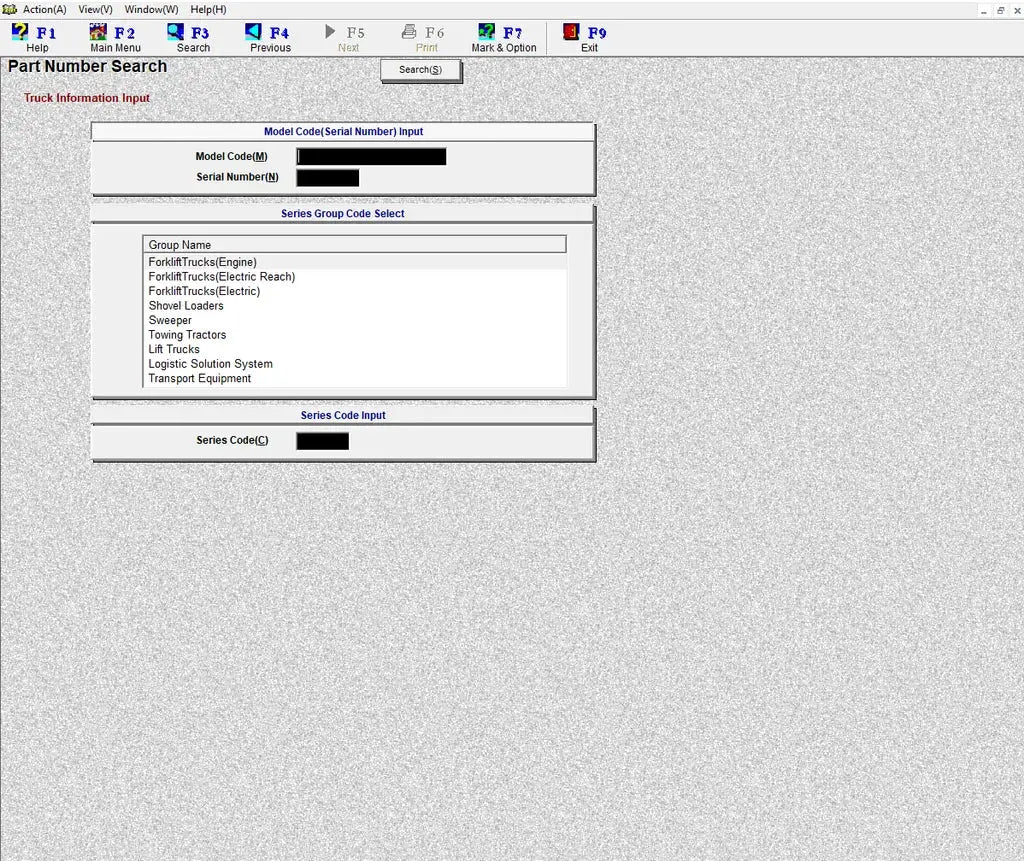Viewport: 1024px width, 861px height.
Task: Open the Help(H) menu
Action: click(208, 9)
